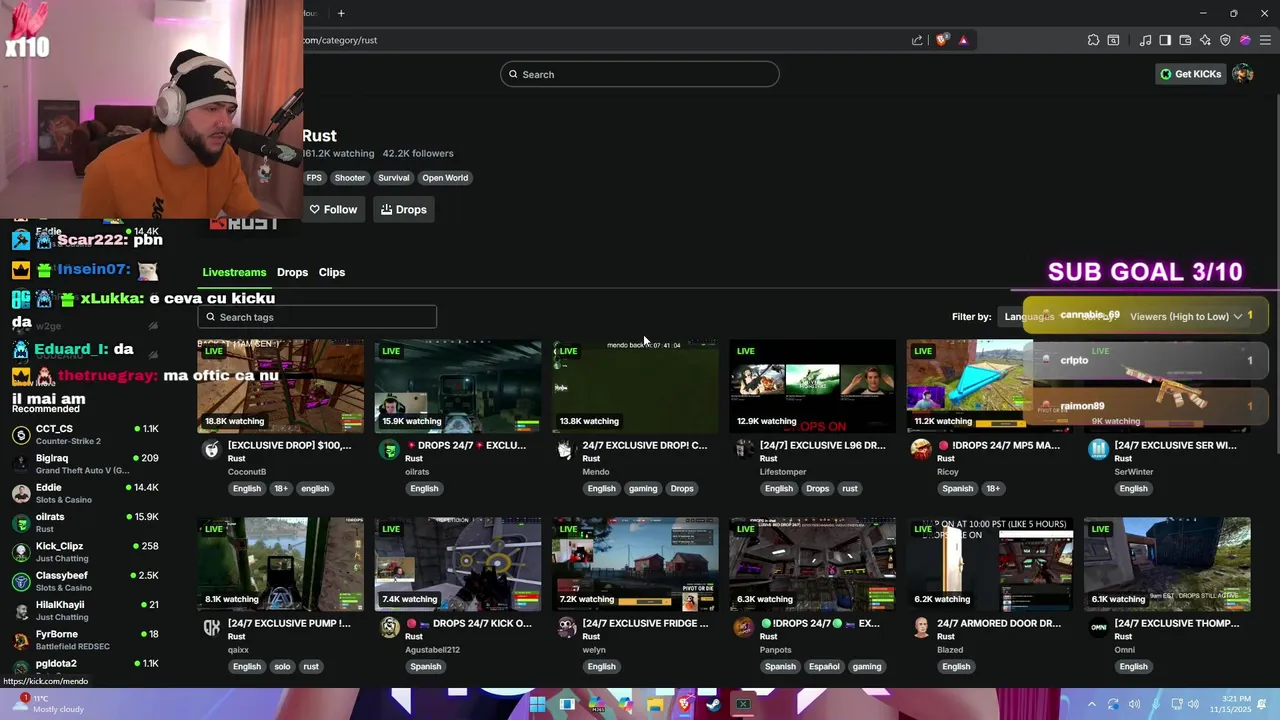Click Spanish tag under Ricoy stream

tap(957, 489)
